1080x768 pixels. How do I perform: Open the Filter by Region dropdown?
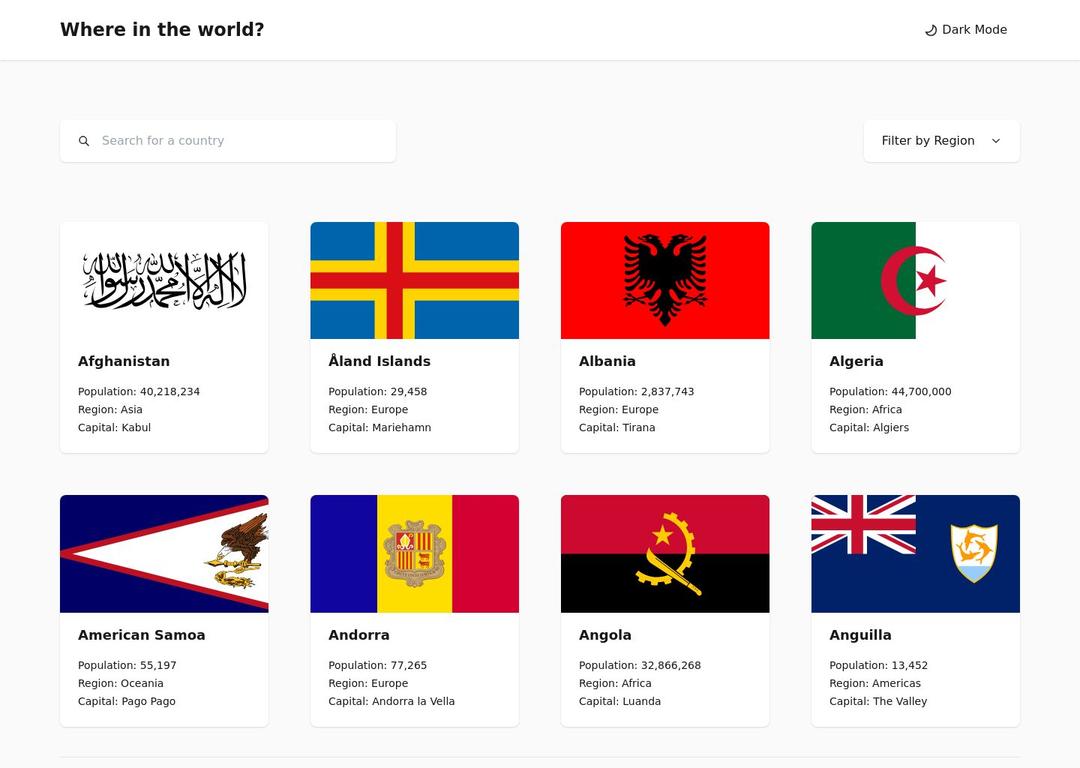pos(940,140)
